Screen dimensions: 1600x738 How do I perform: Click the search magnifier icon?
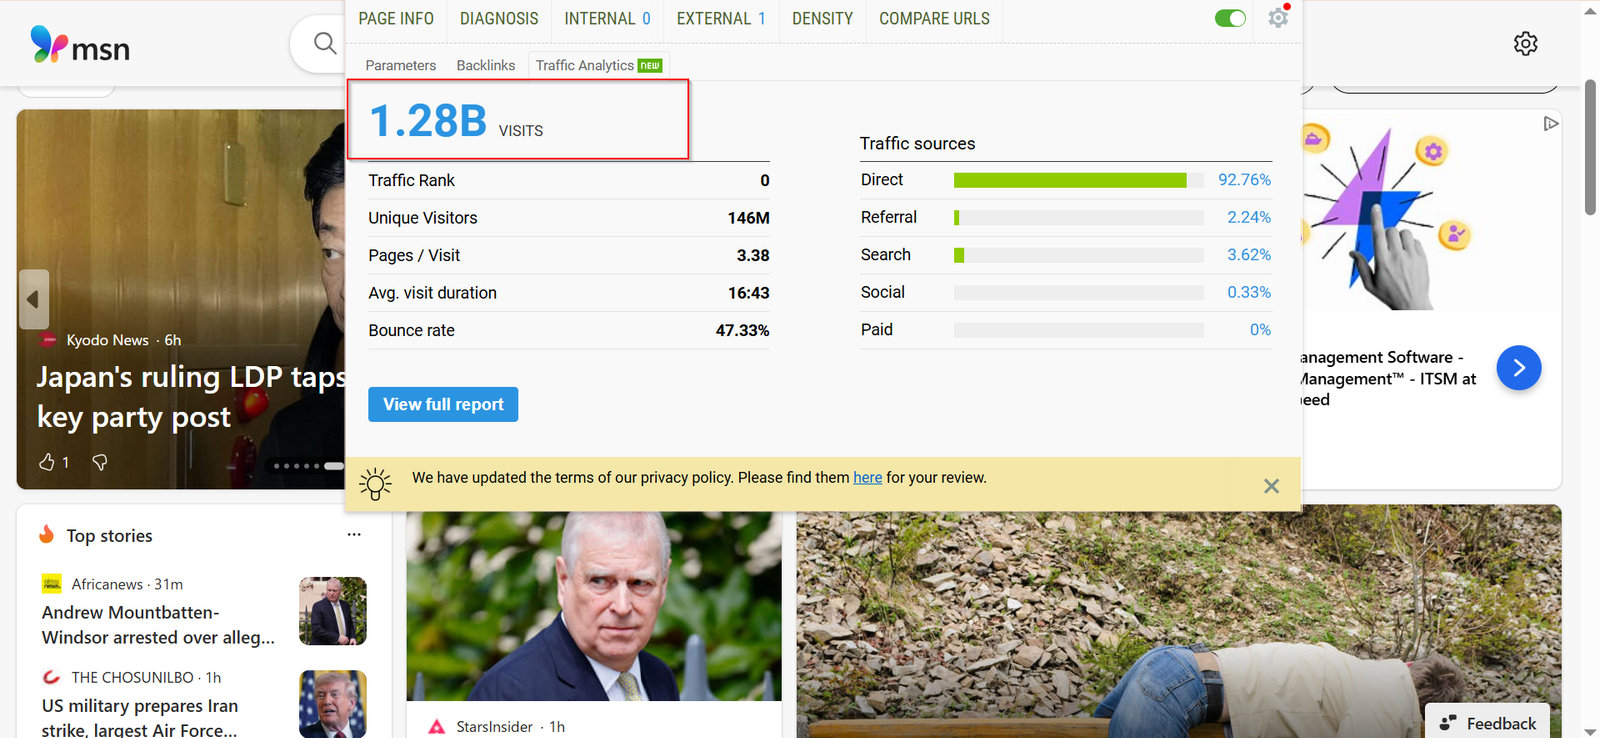click(x=324, y=43)
